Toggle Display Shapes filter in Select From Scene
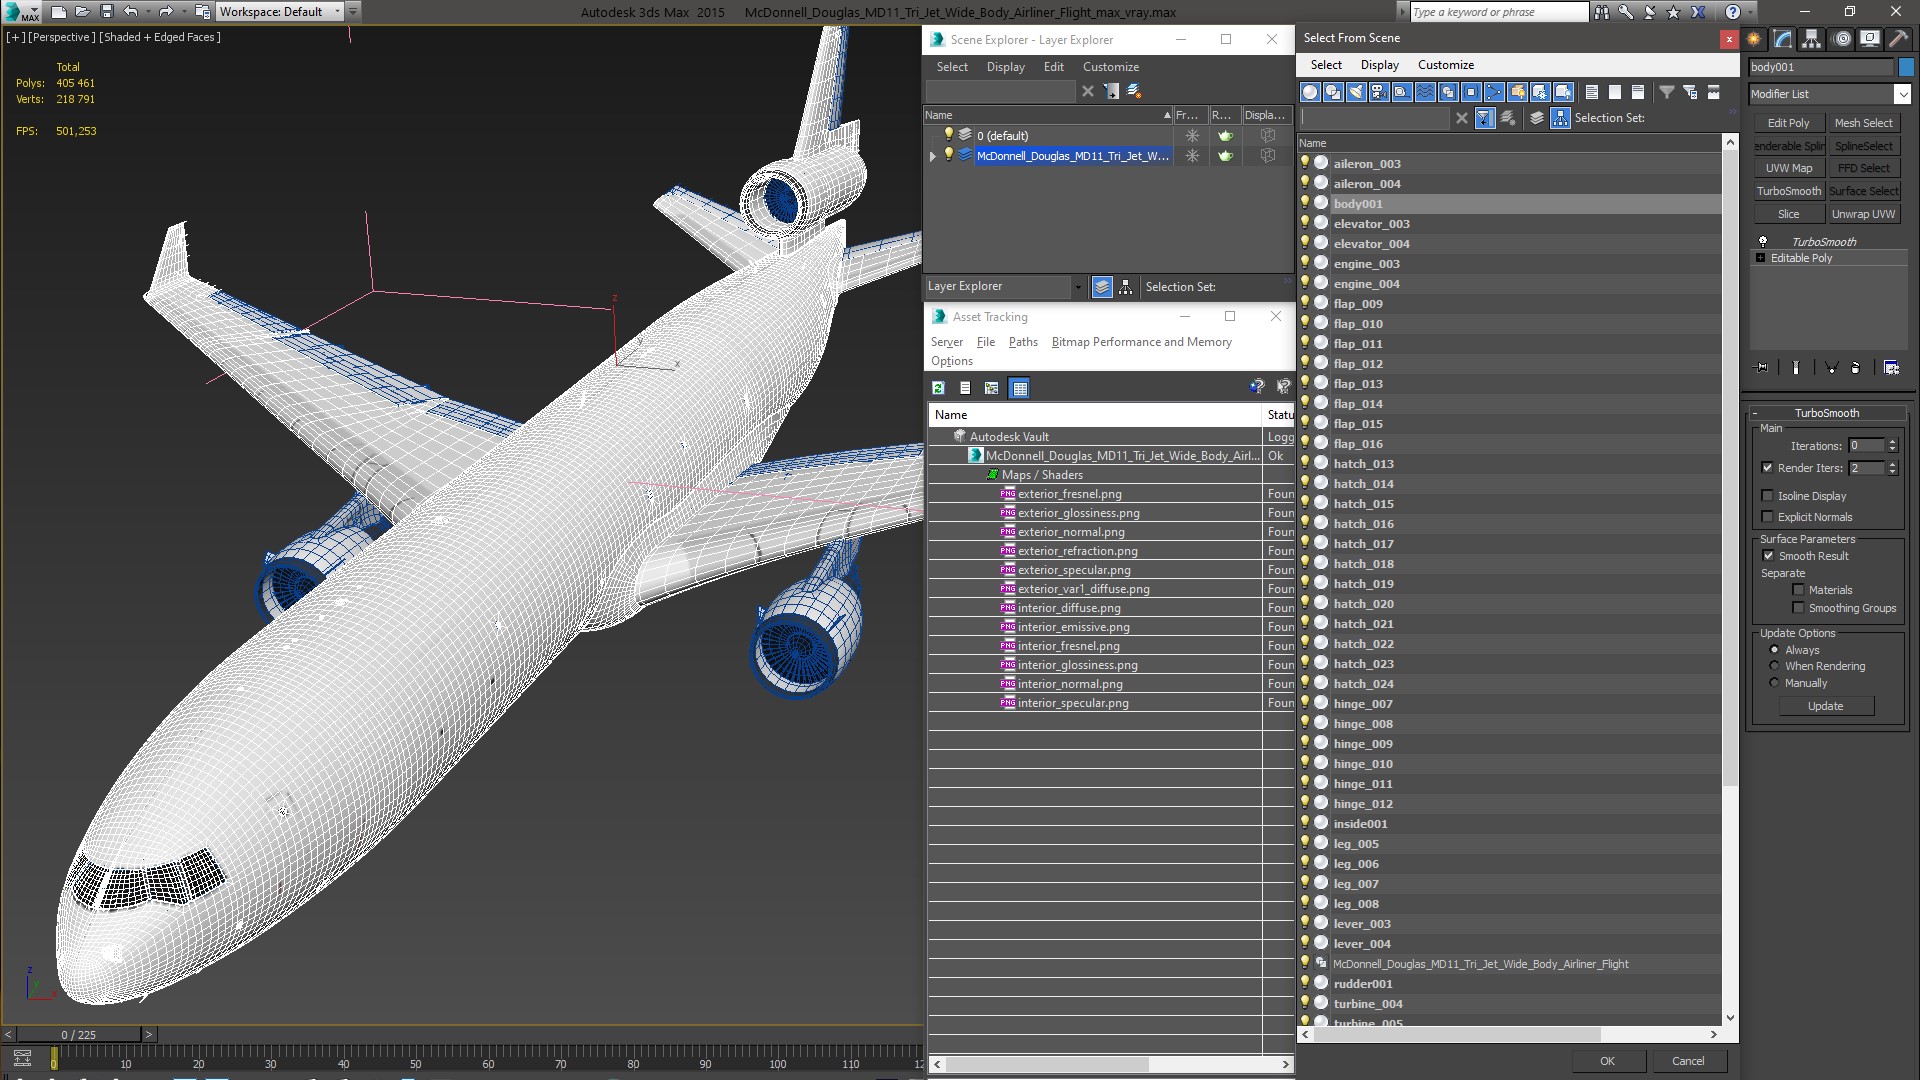Viewport: 1920px width, 1080px height. pyautogui.click(x=1333, y=92)
